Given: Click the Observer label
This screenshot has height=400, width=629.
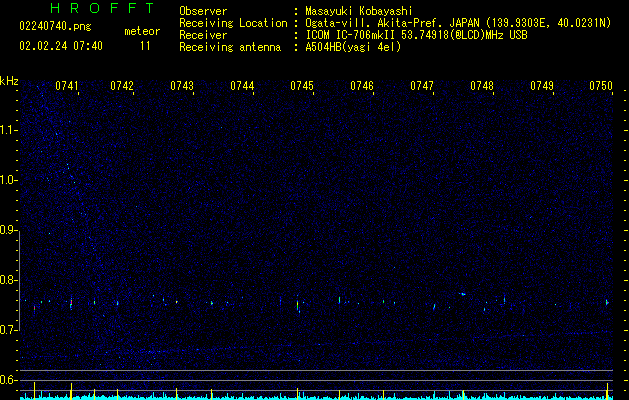Looking at the screenshot, I should [203, 11].
